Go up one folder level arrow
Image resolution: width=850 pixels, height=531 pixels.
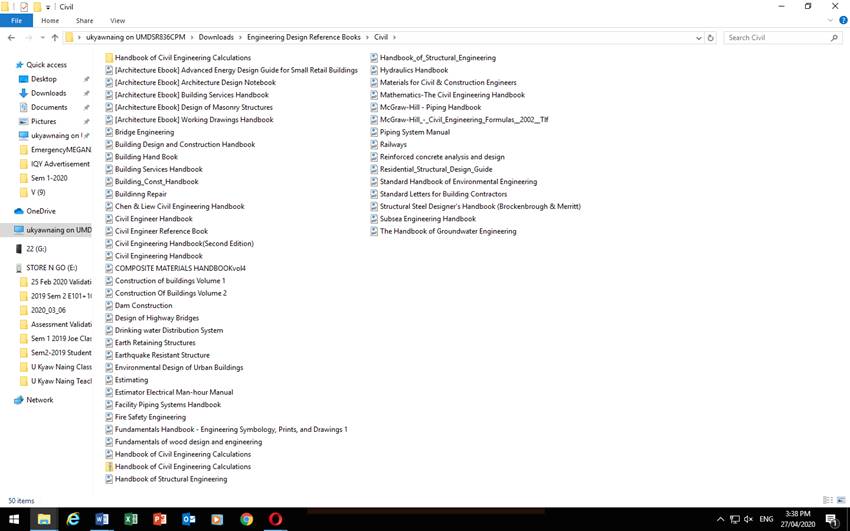pyautogui.click(x=55, y=37)
